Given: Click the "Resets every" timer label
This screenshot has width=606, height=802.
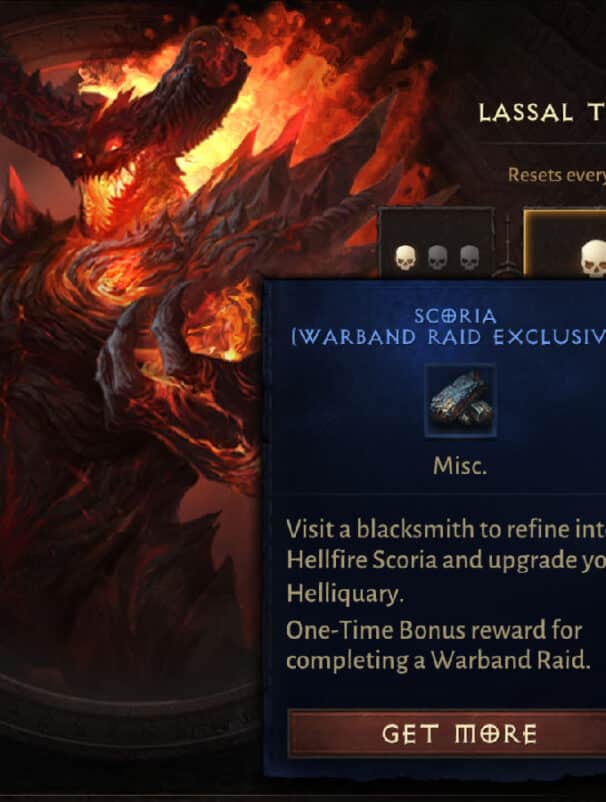Looking at the screenshot, I should pos(556,175).
